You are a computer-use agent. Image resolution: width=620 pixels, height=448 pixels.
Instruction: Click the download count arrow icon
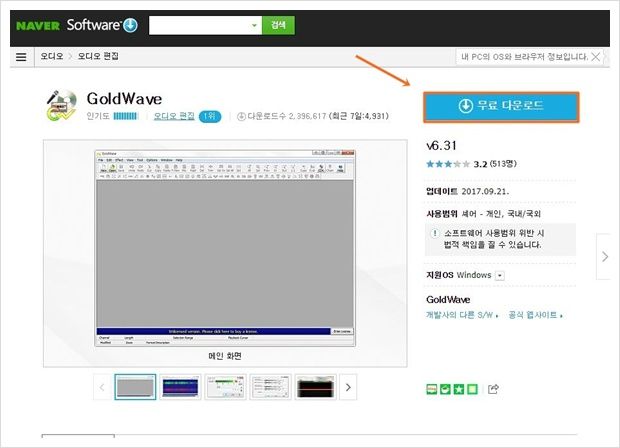[241, 117]
